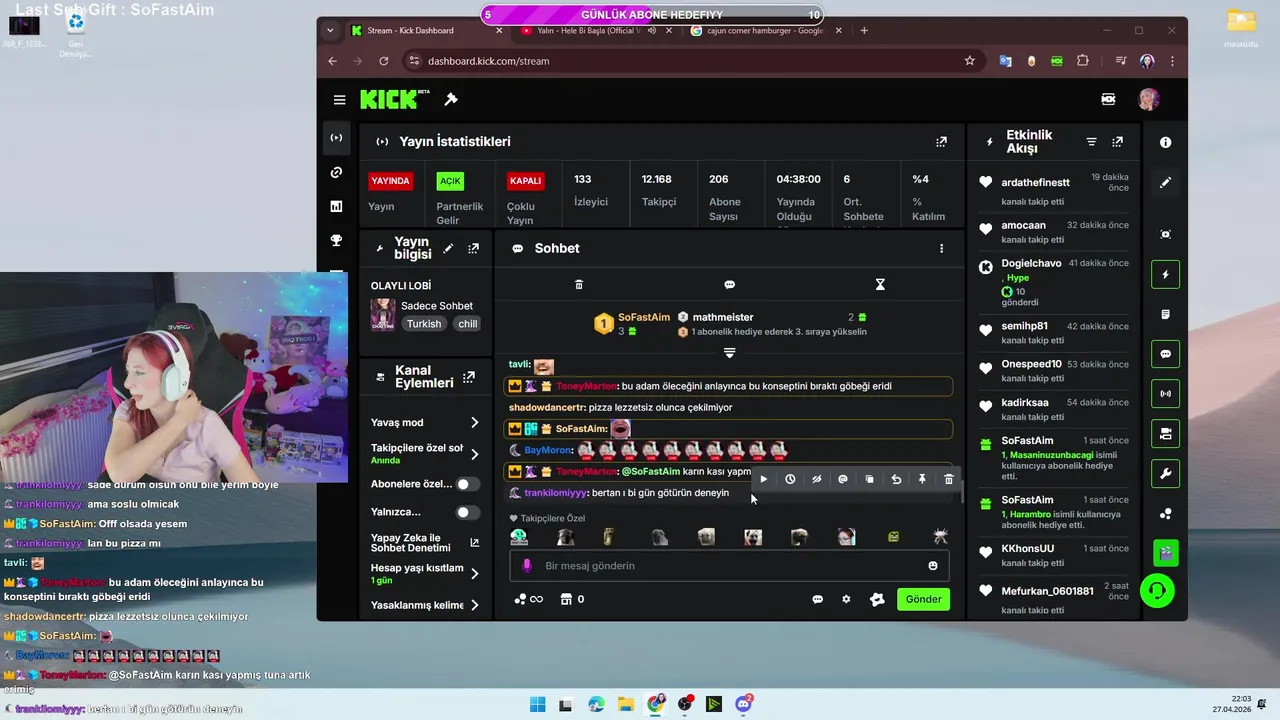Pop out the Kanal Eylemleri panel
Screen dimensions: 1280x720
pos(468,377)
